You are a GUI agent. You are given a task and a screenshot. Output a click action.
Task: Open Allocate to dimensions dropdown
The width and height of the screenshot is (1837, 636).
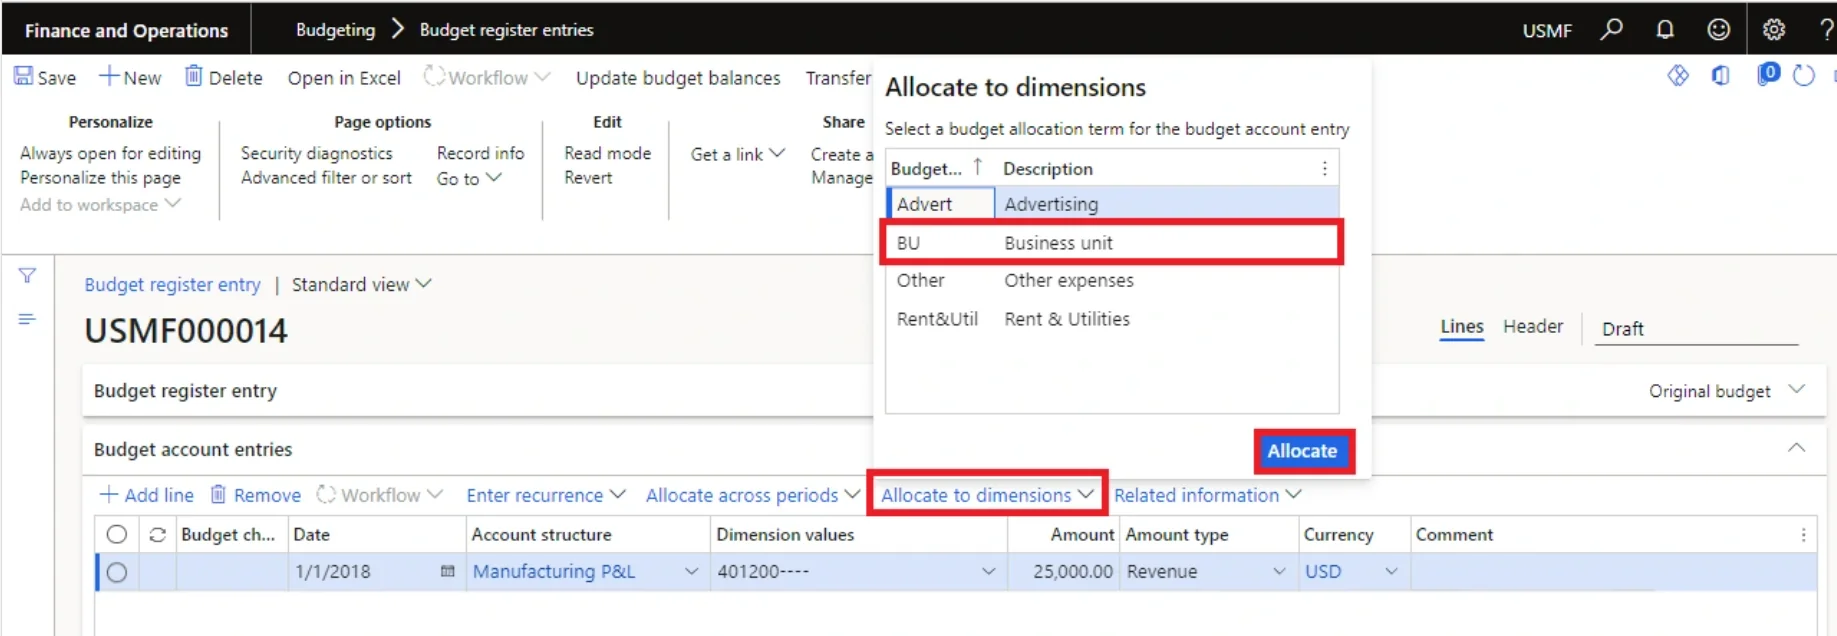click(x=987, y=495)
